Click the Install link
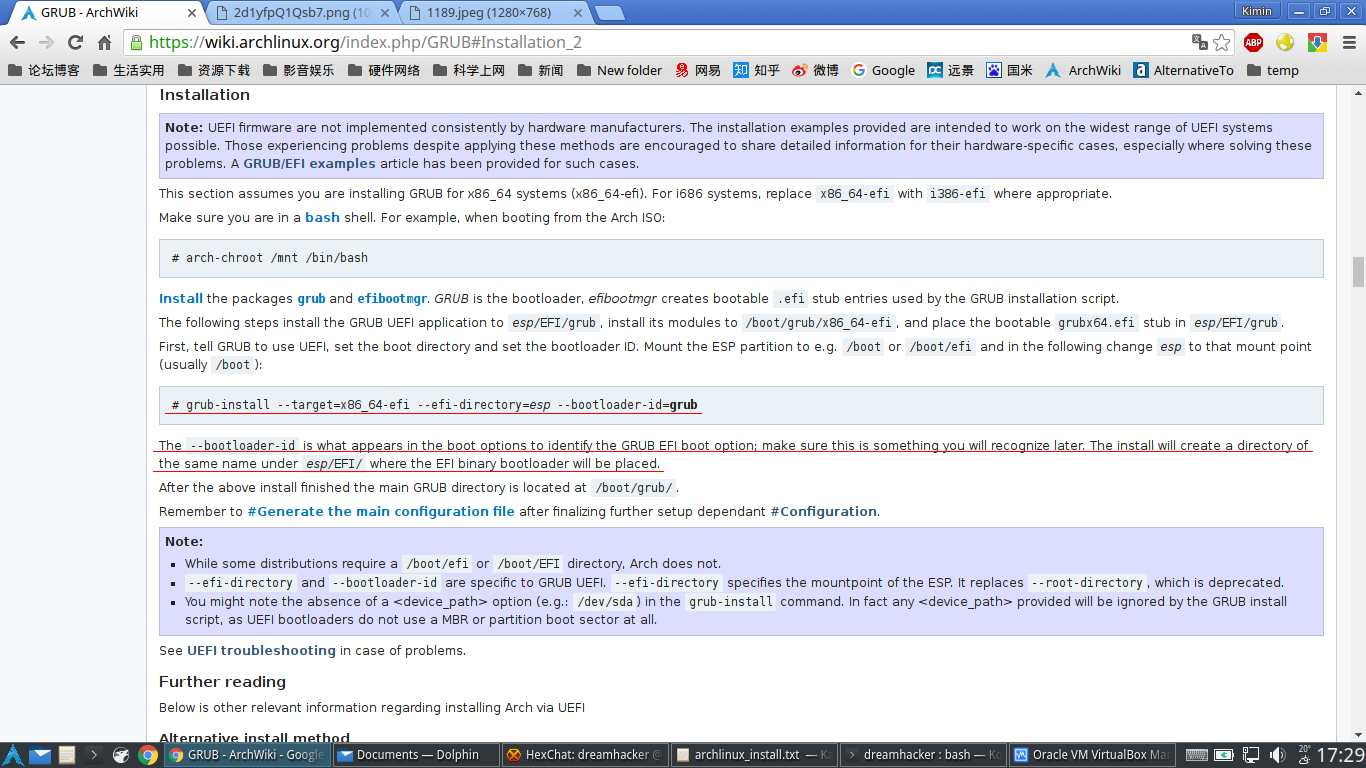Viewport: 1366px width, 768px height. [181, 298]
